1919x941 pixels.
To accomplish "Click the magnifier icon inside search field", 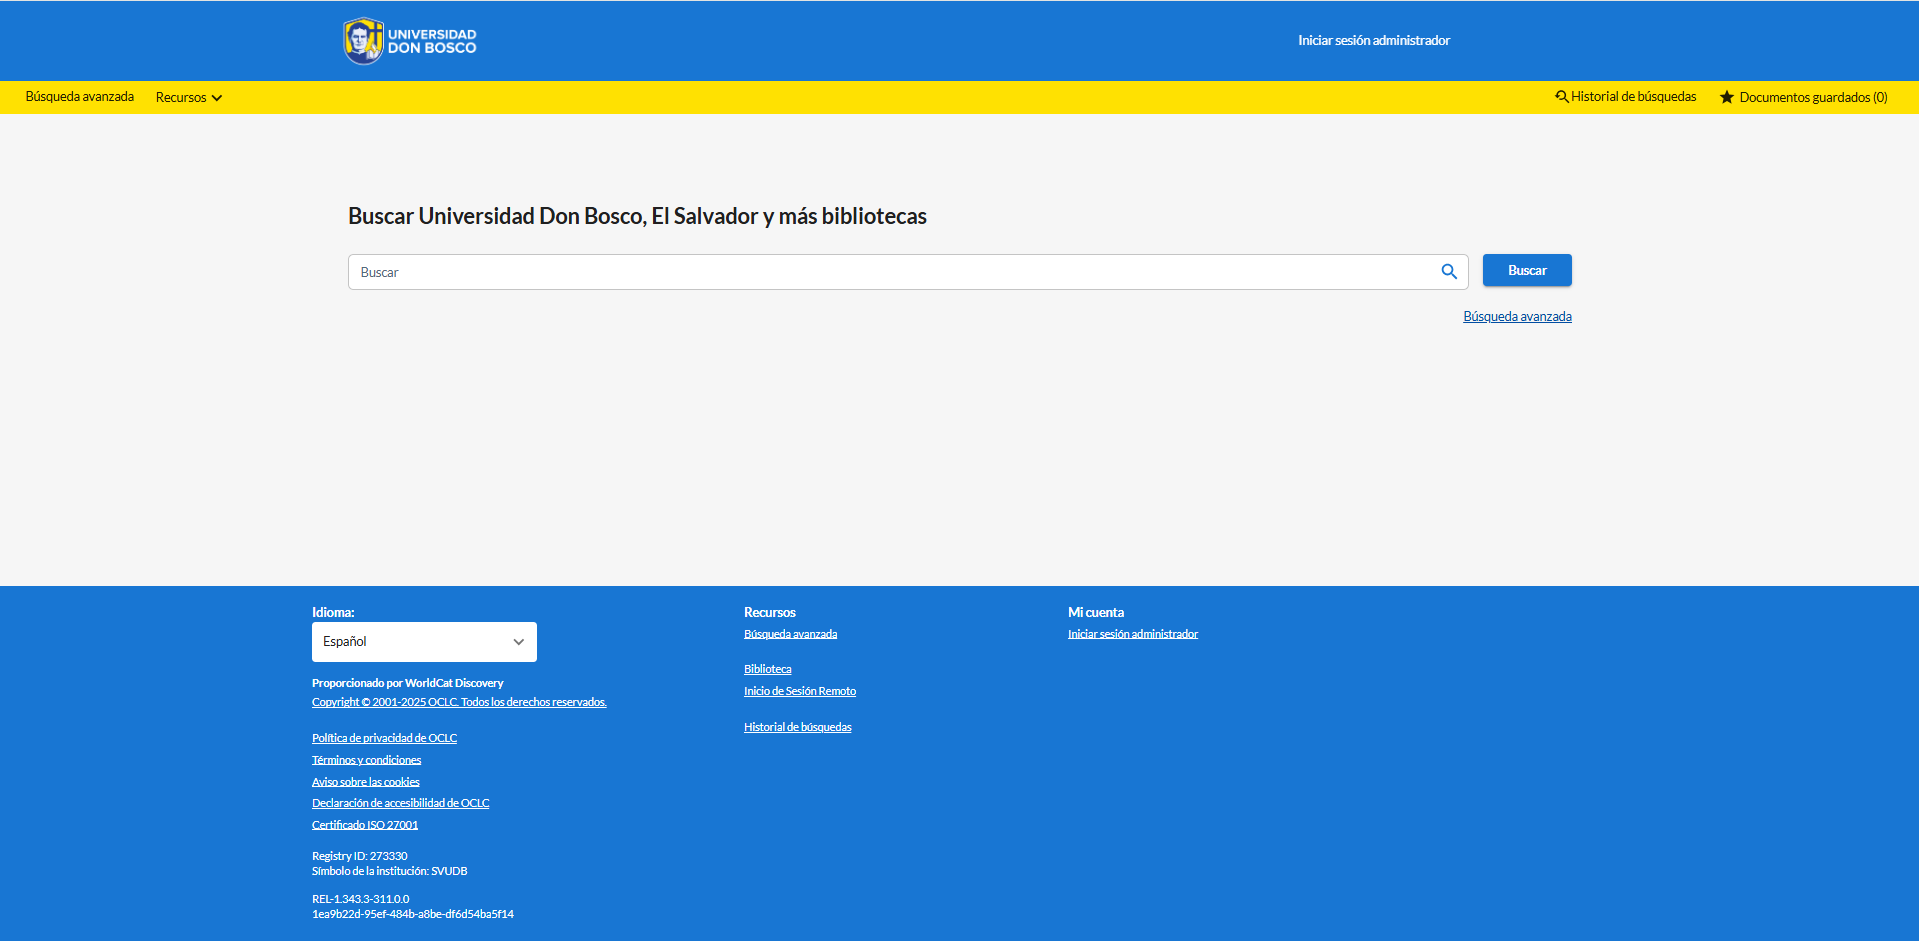I will pos(1448,272).
